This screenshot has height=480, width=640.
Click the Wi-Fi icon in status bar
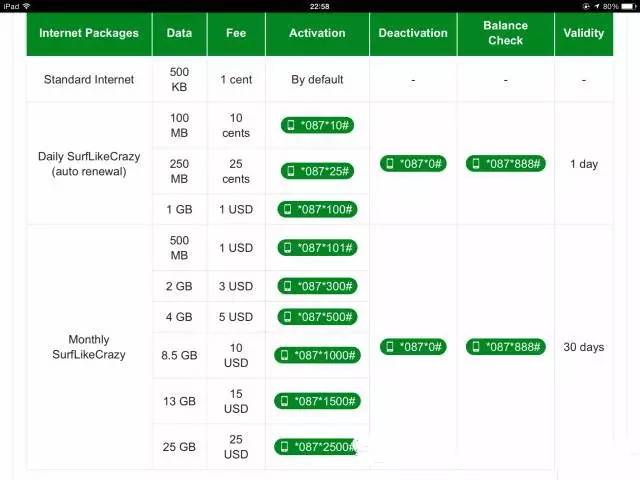26,6
